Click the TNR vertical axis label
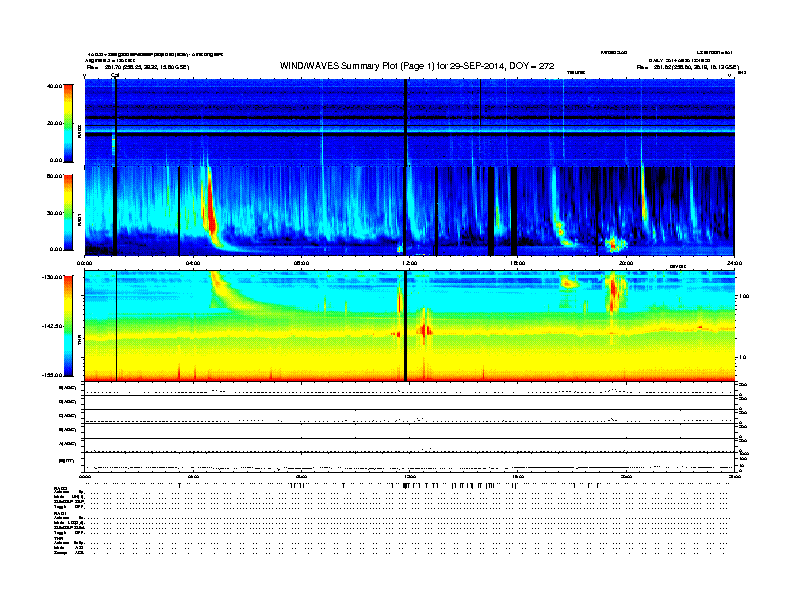The image size is (792, 612). coord(79,341)
